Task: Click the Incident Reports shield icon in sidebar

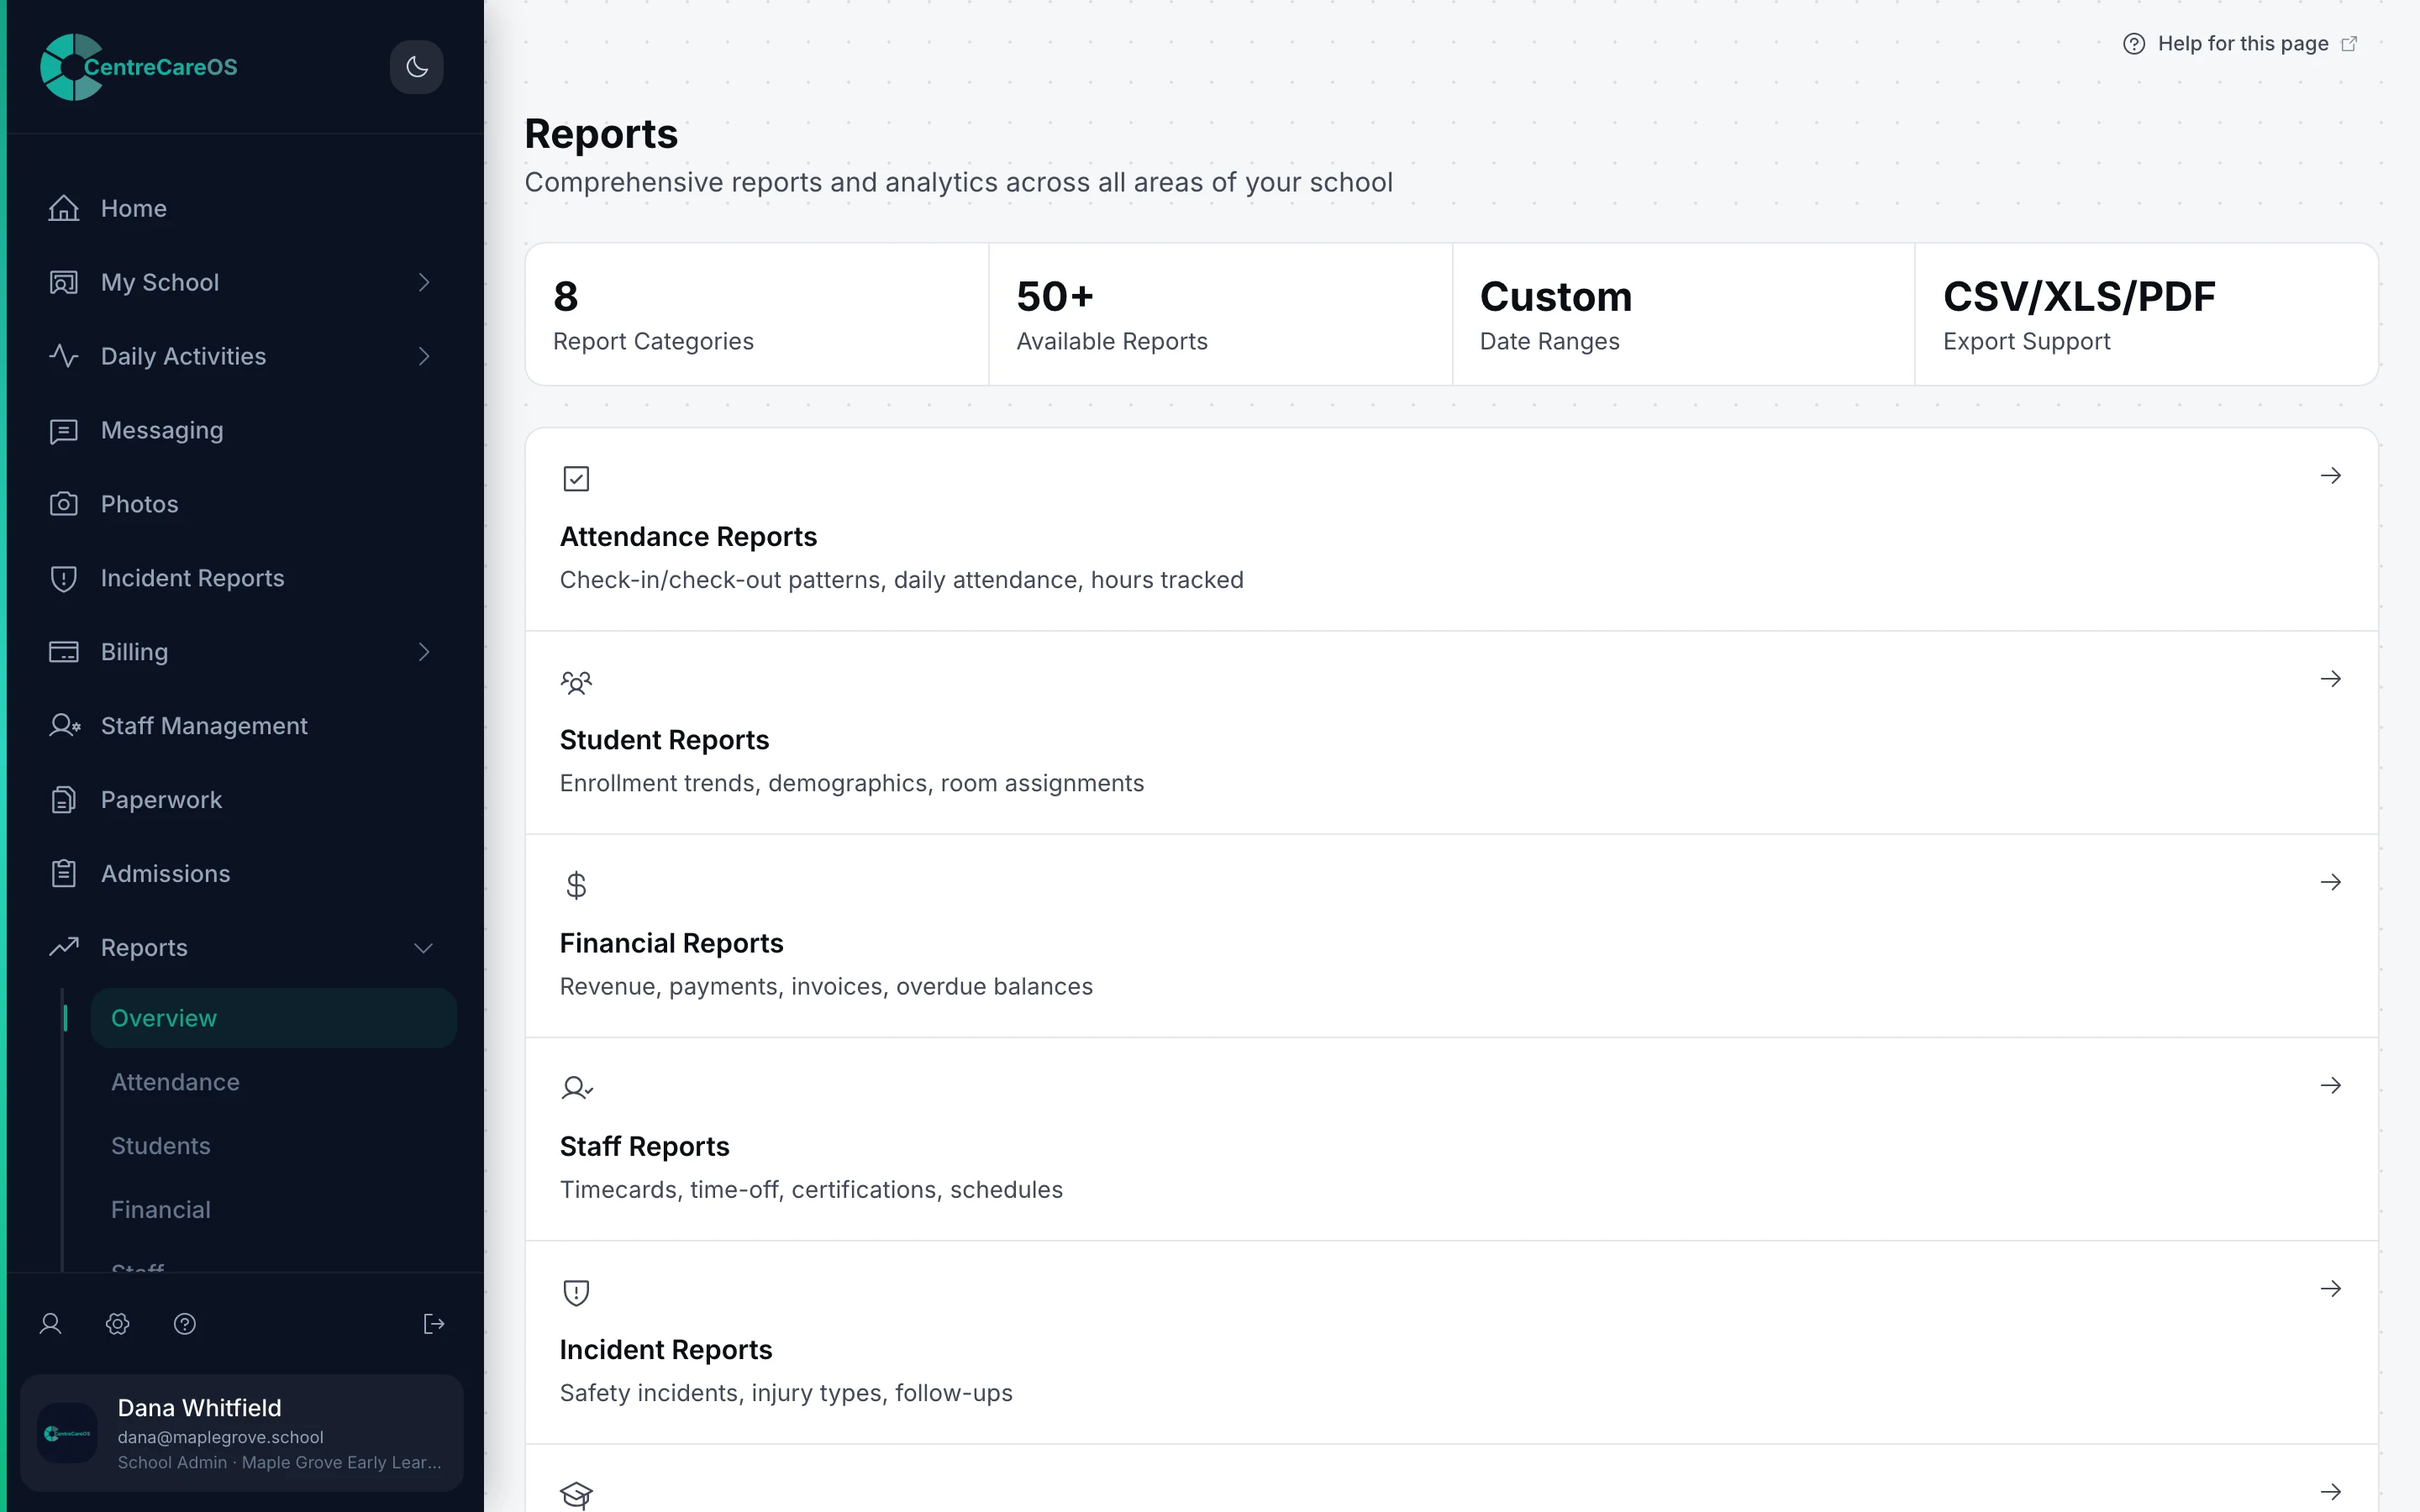Action: (x=64, y=578)
